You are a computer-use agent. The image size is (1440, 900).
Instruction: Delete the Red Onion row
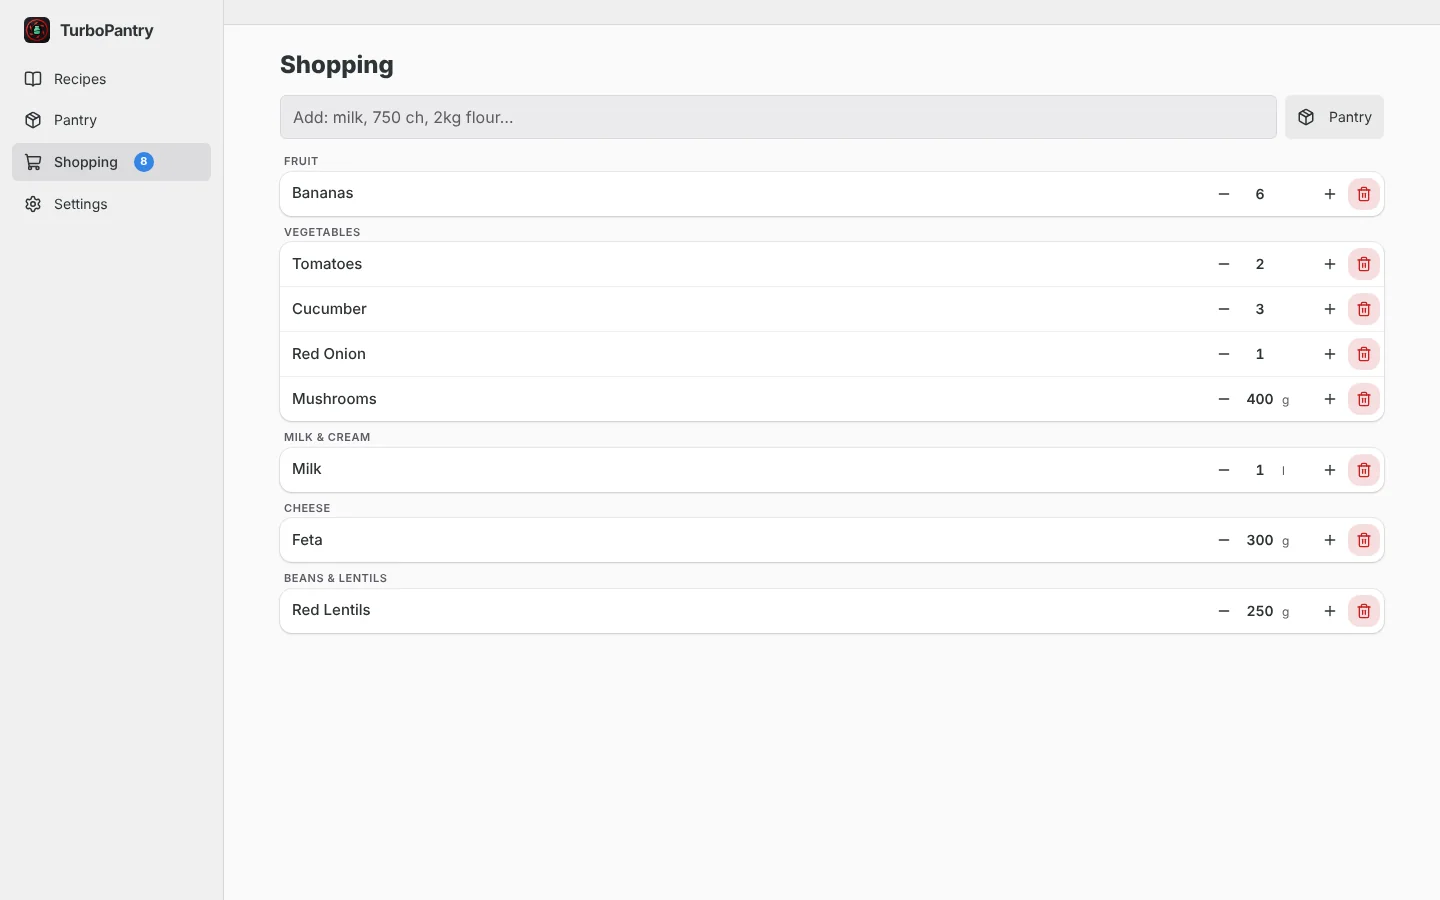[x=1364, y=354]
